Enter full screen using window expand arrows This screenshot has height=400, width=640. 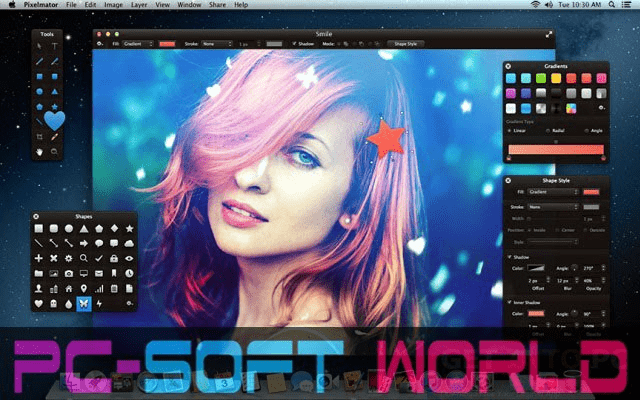pyautogui.click(x=549, y=34)
